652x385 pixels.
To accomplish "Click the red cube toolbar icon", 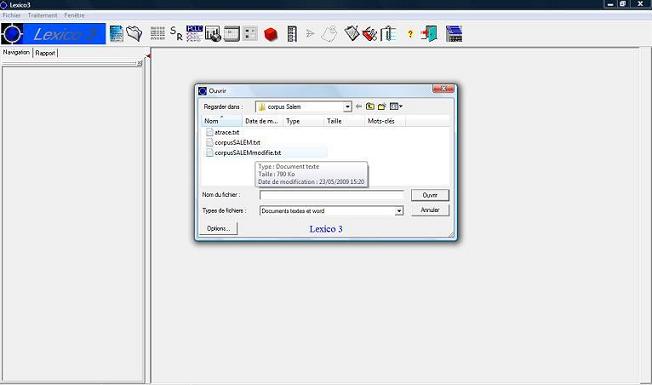I will tap(270, 34).
